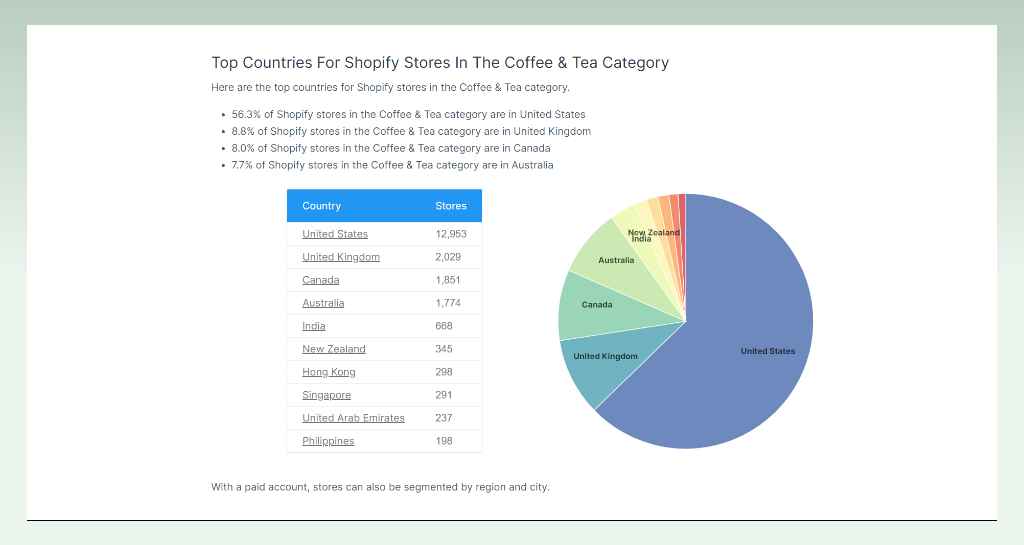
Task: Open the Hong Kong country link
Action: pos(328,372)
